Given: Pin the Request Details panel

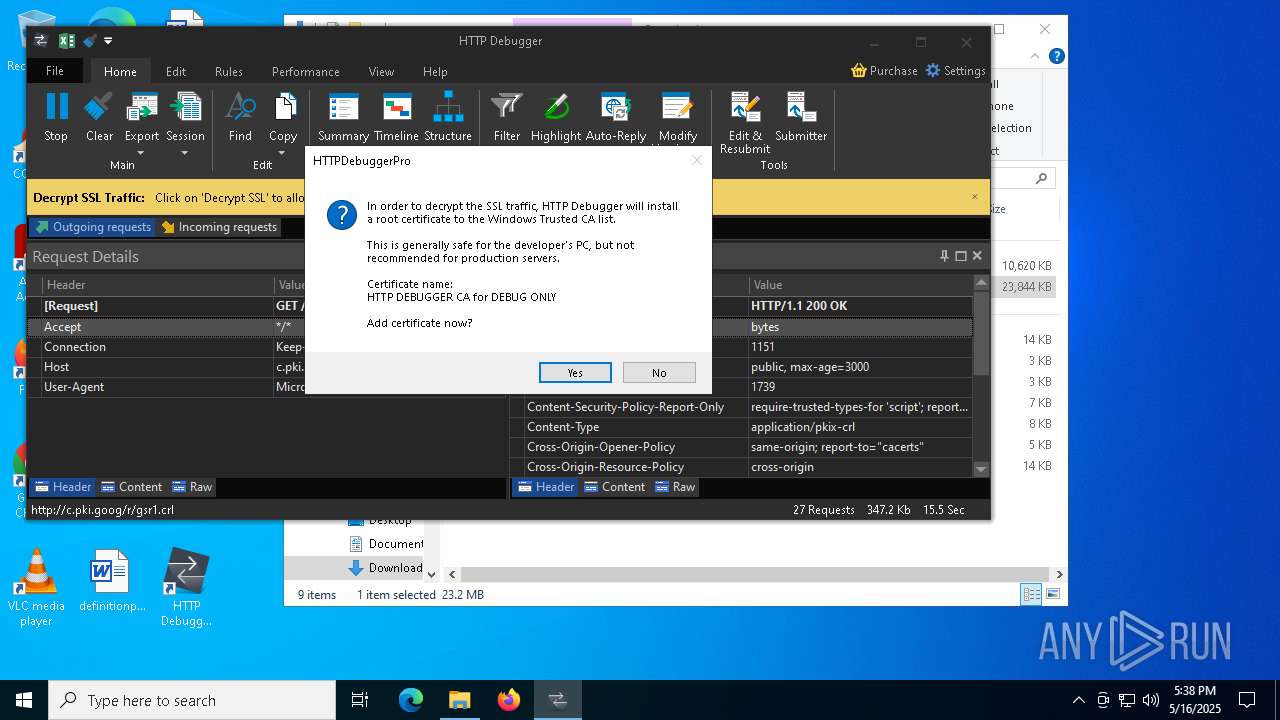Looking at the screenshot, I should point(944,256).
